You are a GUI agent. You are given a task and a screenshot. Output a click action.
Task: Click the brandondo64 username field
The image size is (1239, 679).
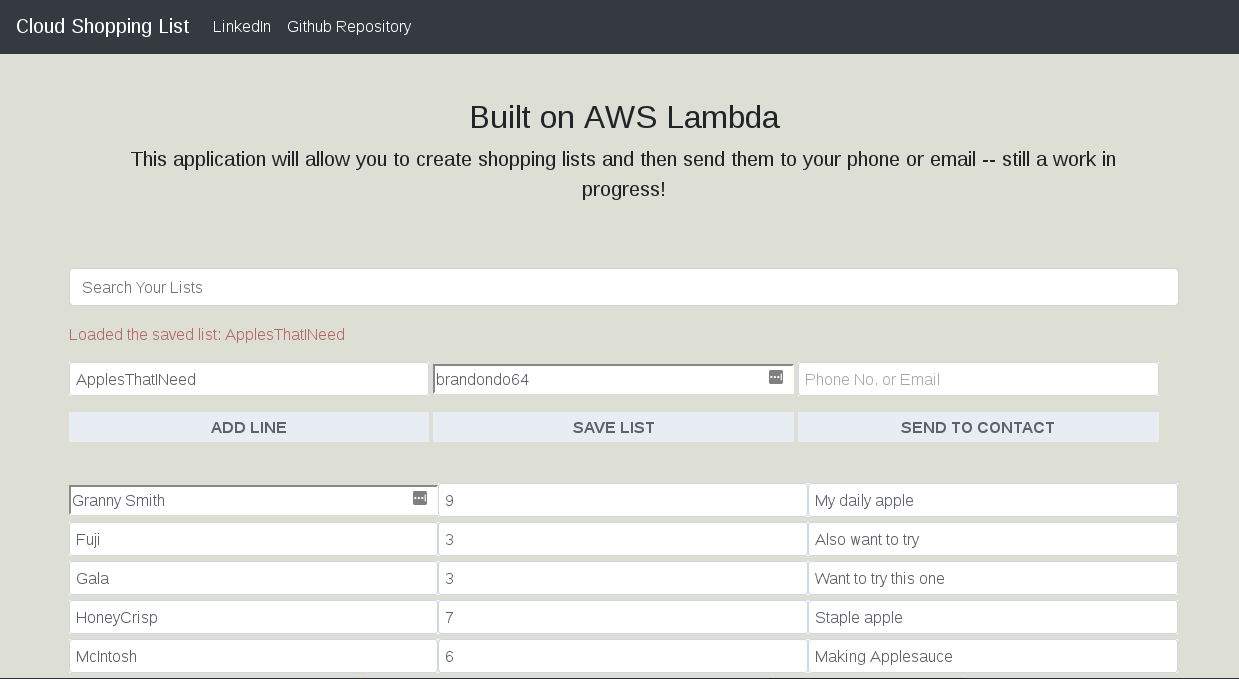pyautogui.click(x=600, y=379)
